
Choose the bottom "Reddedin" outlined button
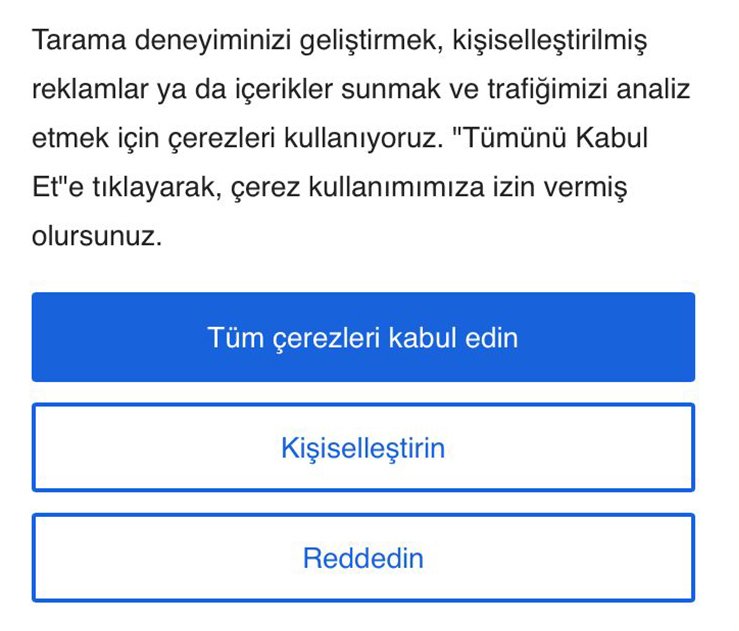pos(363,557)
